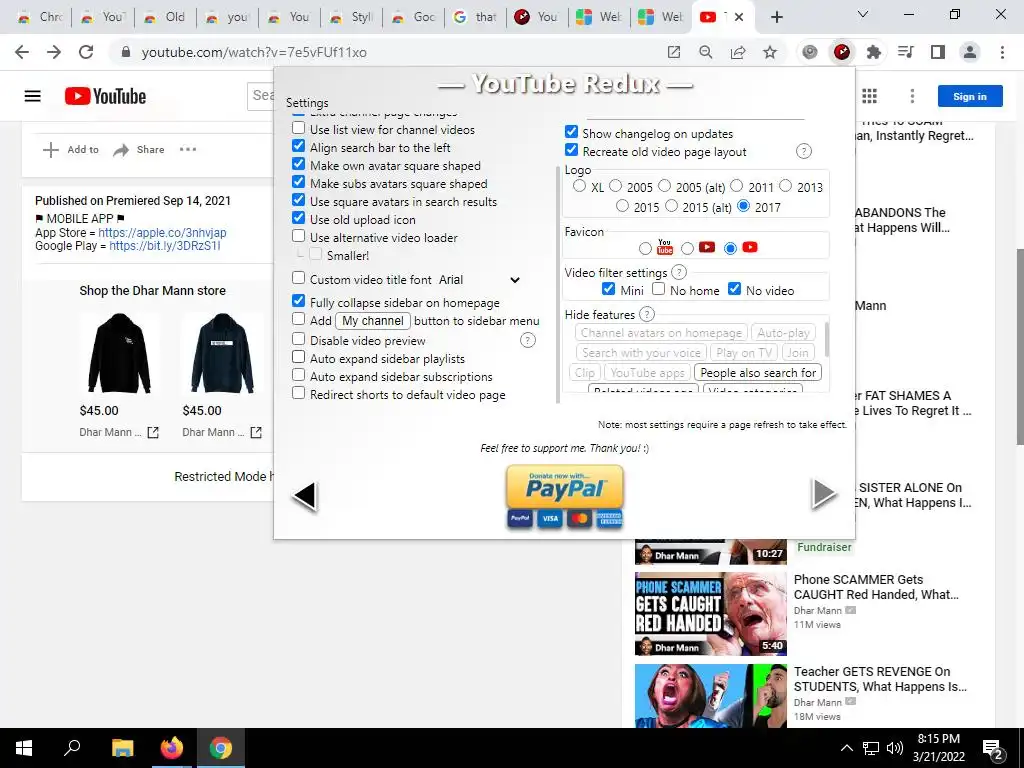
Task: Uncheck Show changelog on updates
Action: click(x=571, y=132)
